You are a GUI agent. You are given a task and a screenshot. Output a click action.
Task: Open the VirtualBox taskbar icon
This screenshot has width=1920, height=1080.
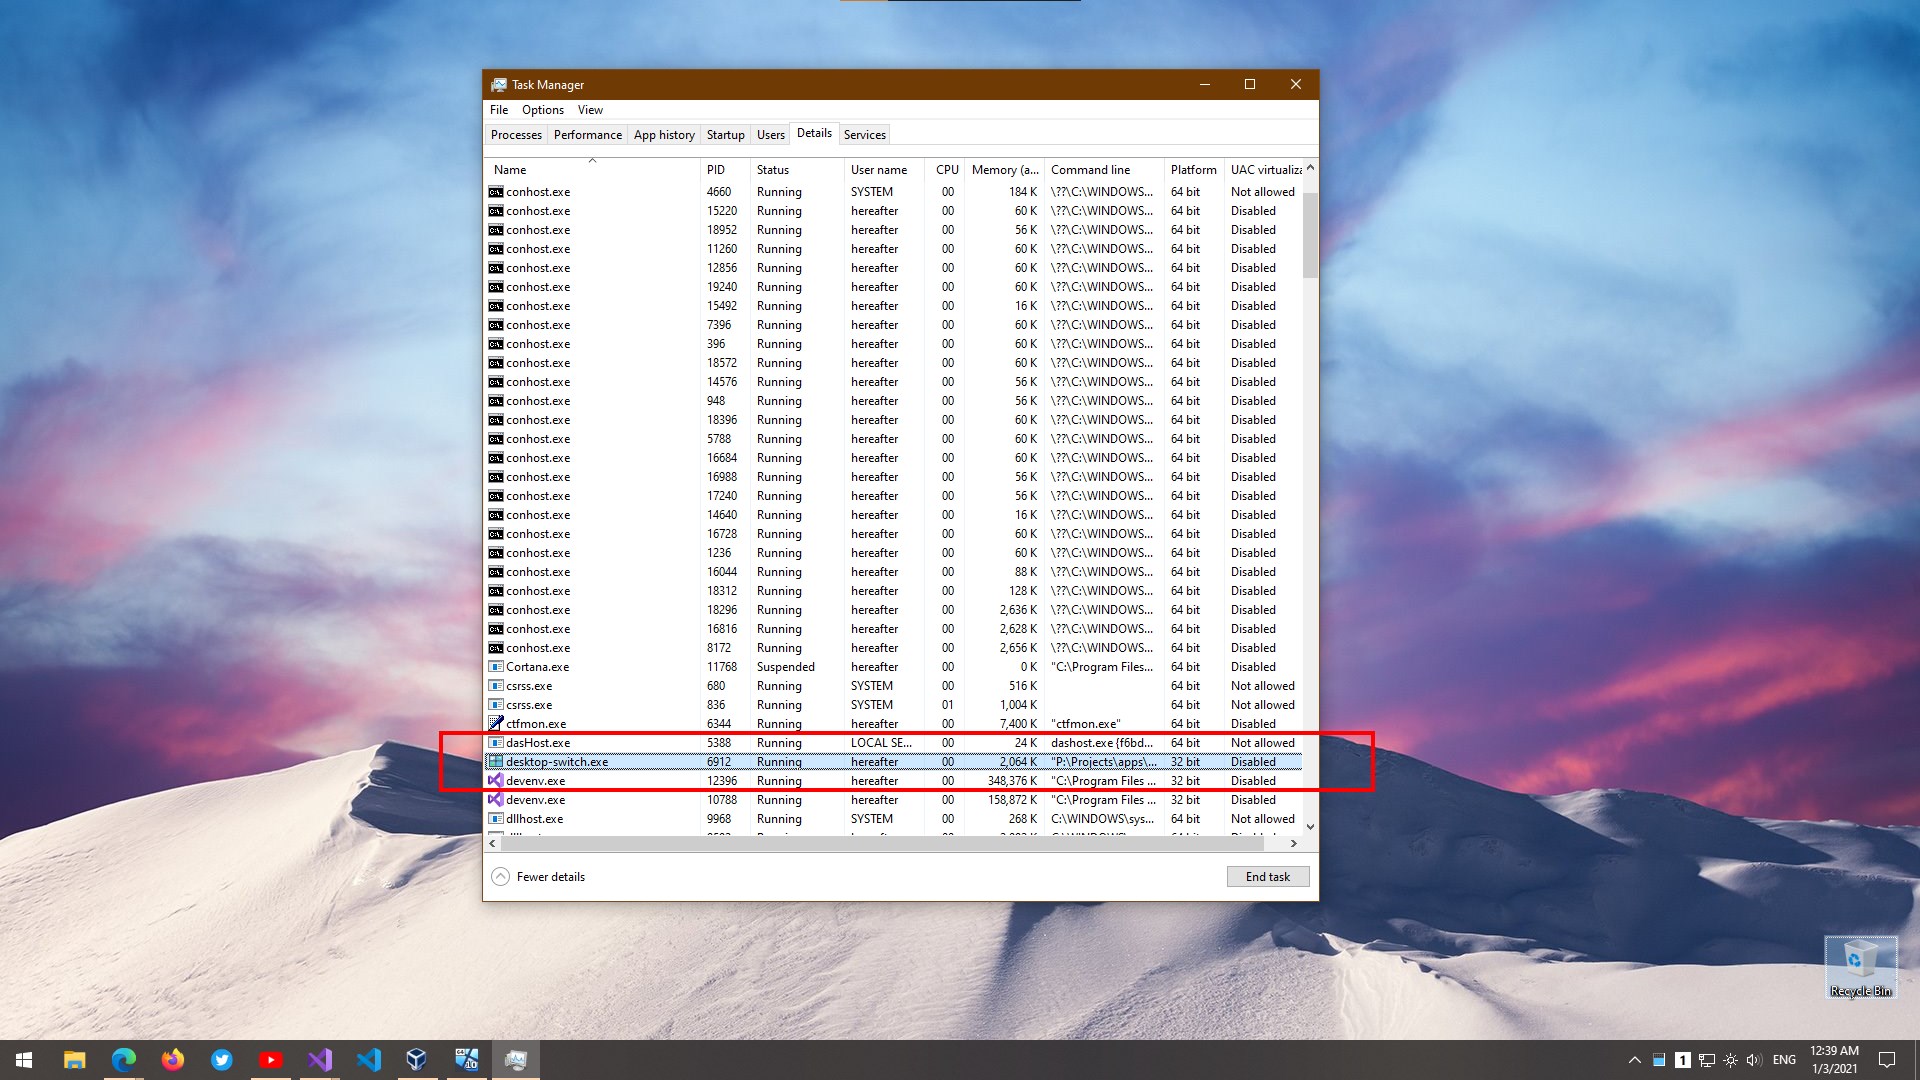pos(417,1060)
